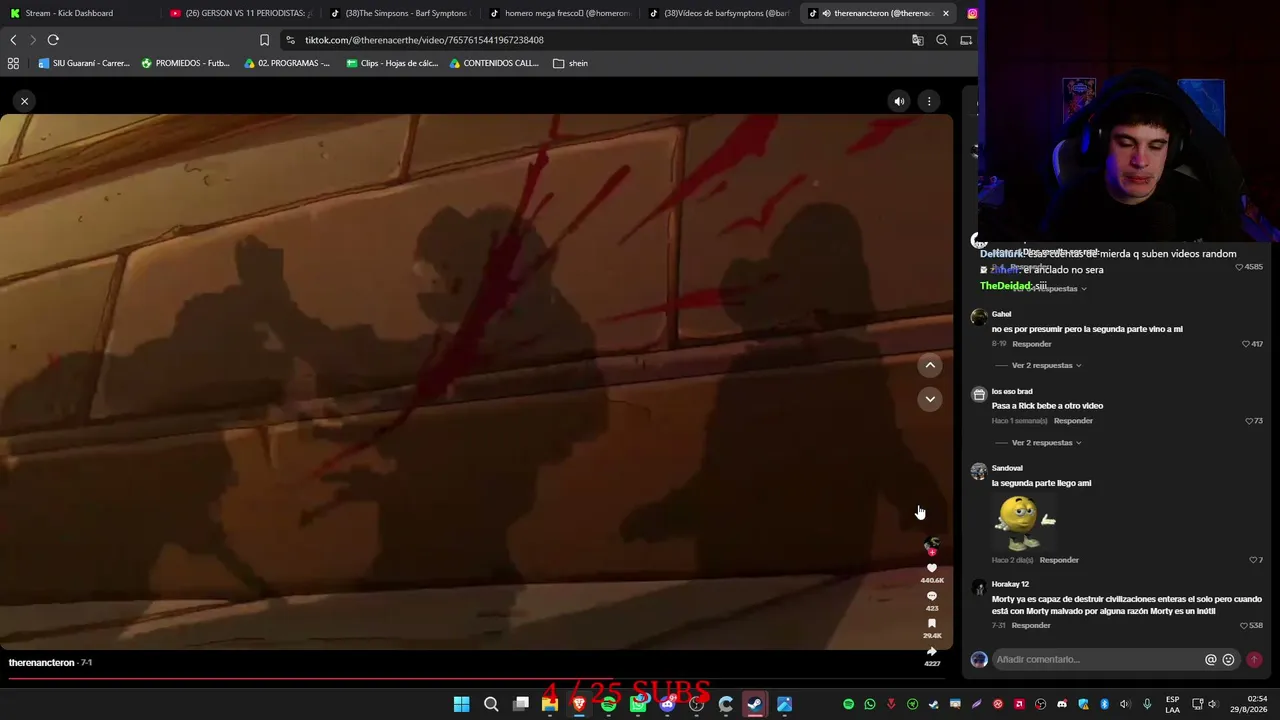Open the clock and date flyout
Screen dimensions: 1280x720
(x=1249, y=704)
